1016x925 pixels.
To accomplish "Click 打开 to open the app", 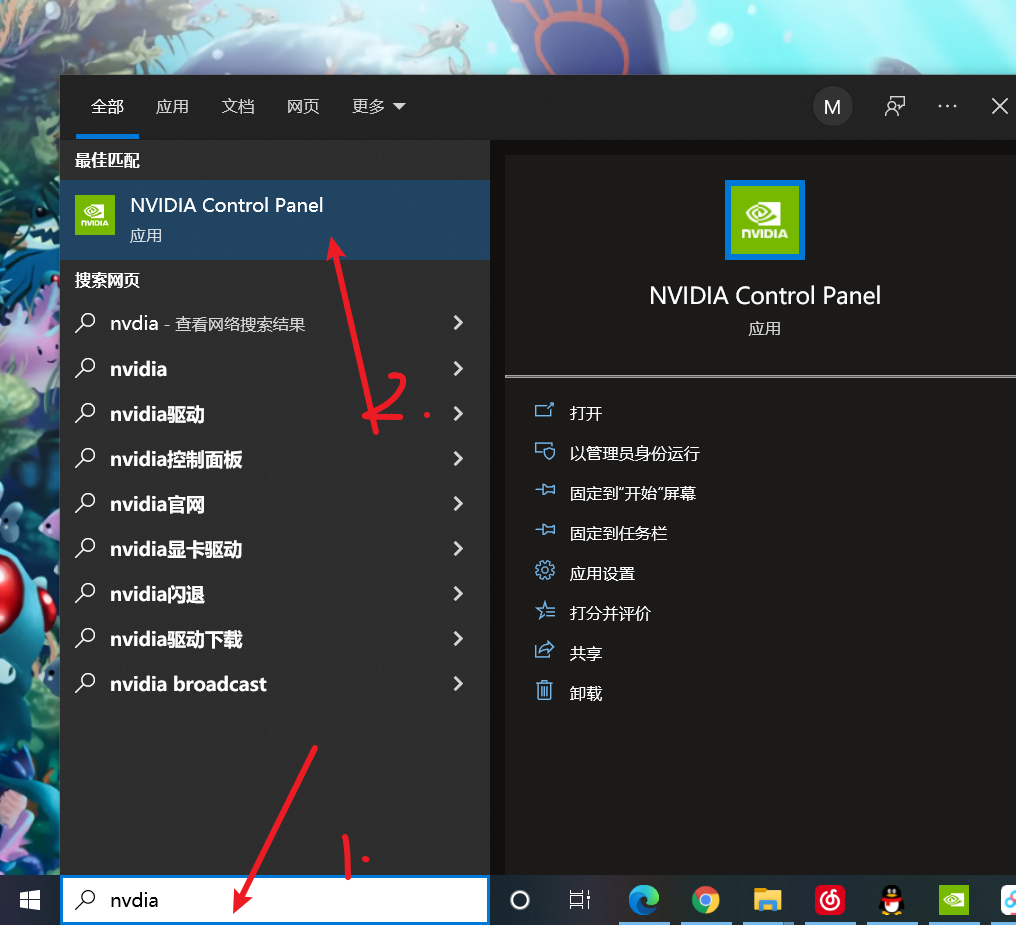I will tap(586, 413).
